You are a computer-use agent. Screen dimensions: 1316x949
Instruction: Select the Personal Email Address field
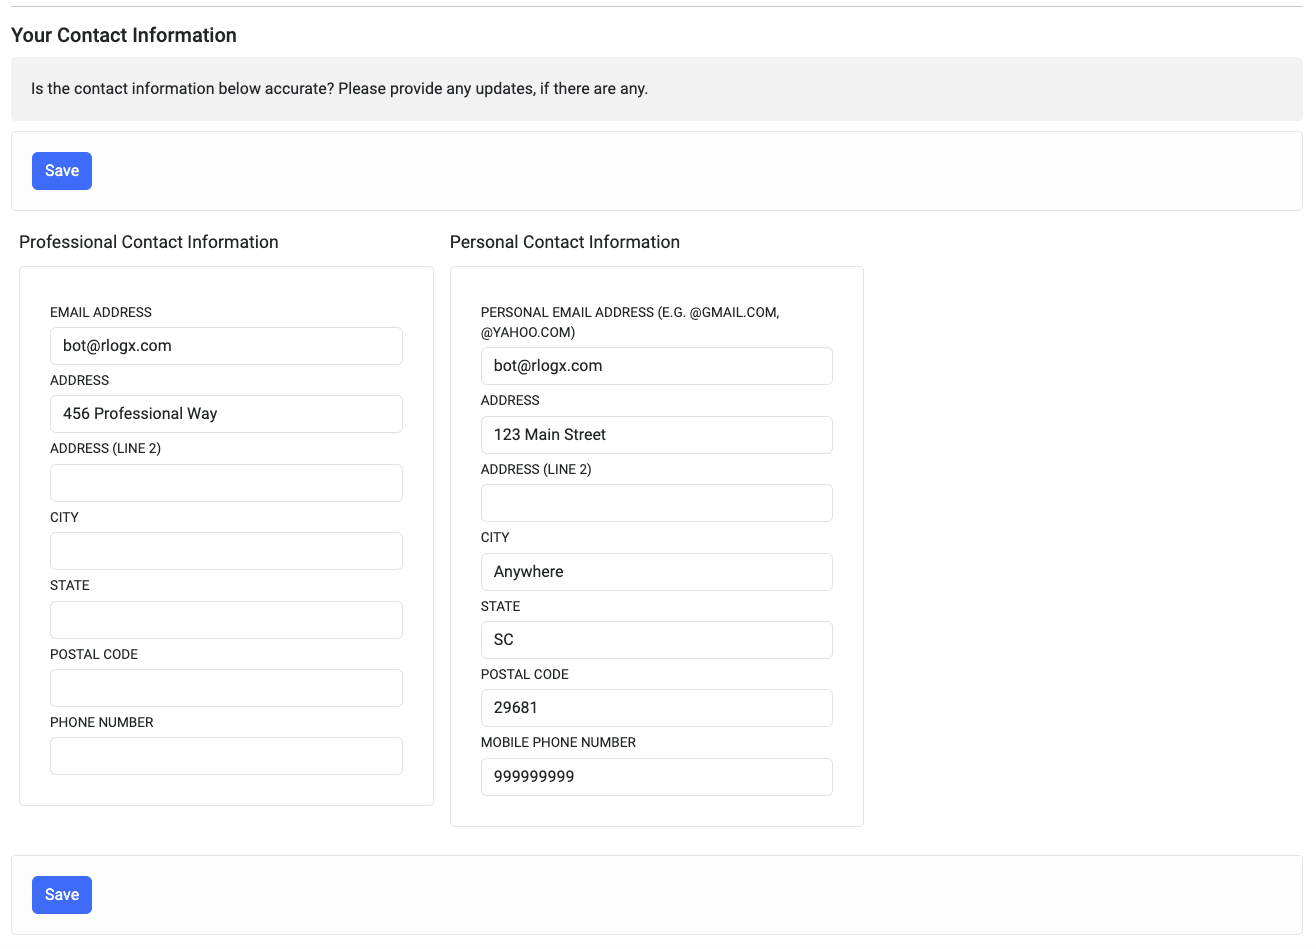pos(656,365)
